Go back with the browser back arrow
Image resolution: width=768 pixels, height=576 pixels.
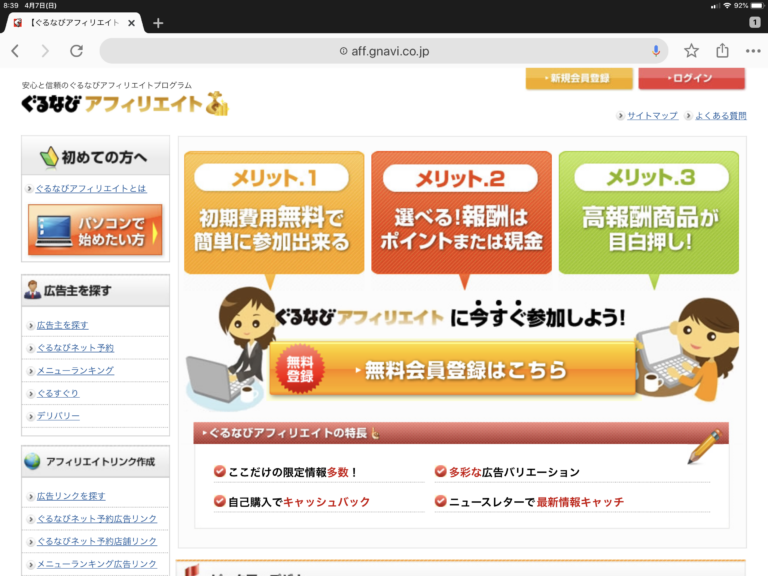[15, 51]
